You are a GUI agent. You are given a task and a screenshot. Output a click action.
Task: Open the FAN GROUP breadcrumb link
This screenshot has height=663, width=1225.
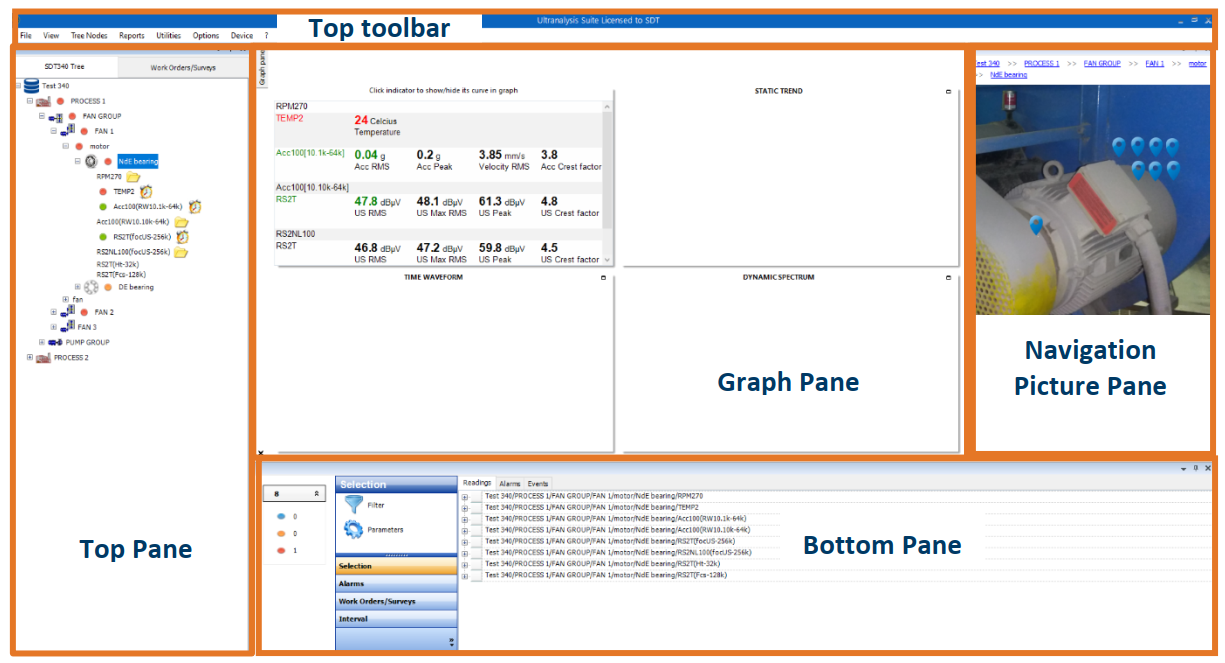[x=1101, y=62]
